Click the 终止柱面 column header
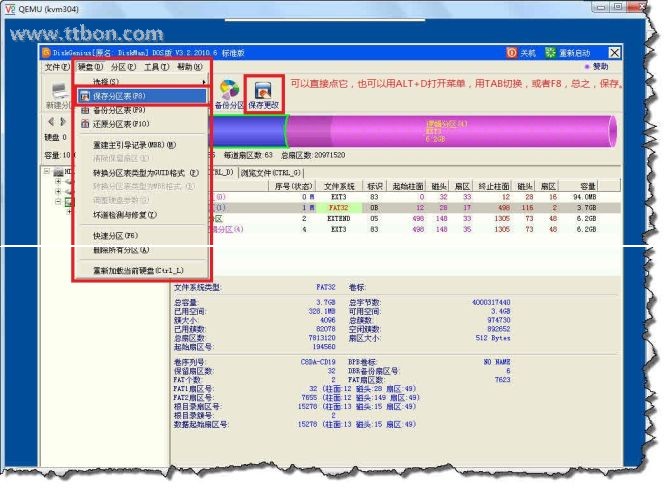This screenshot has width=671, height=492. point(494,186)
